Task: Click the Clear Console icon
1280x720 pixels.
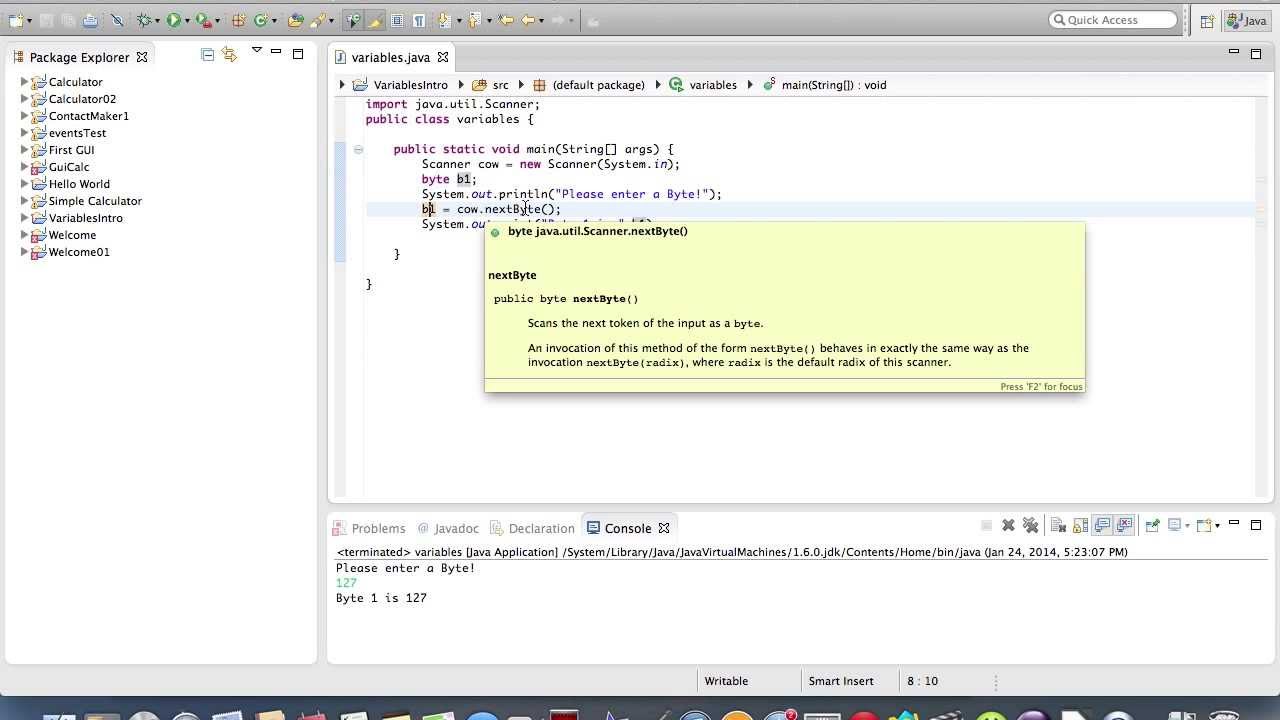Action: pos(1058,525)
